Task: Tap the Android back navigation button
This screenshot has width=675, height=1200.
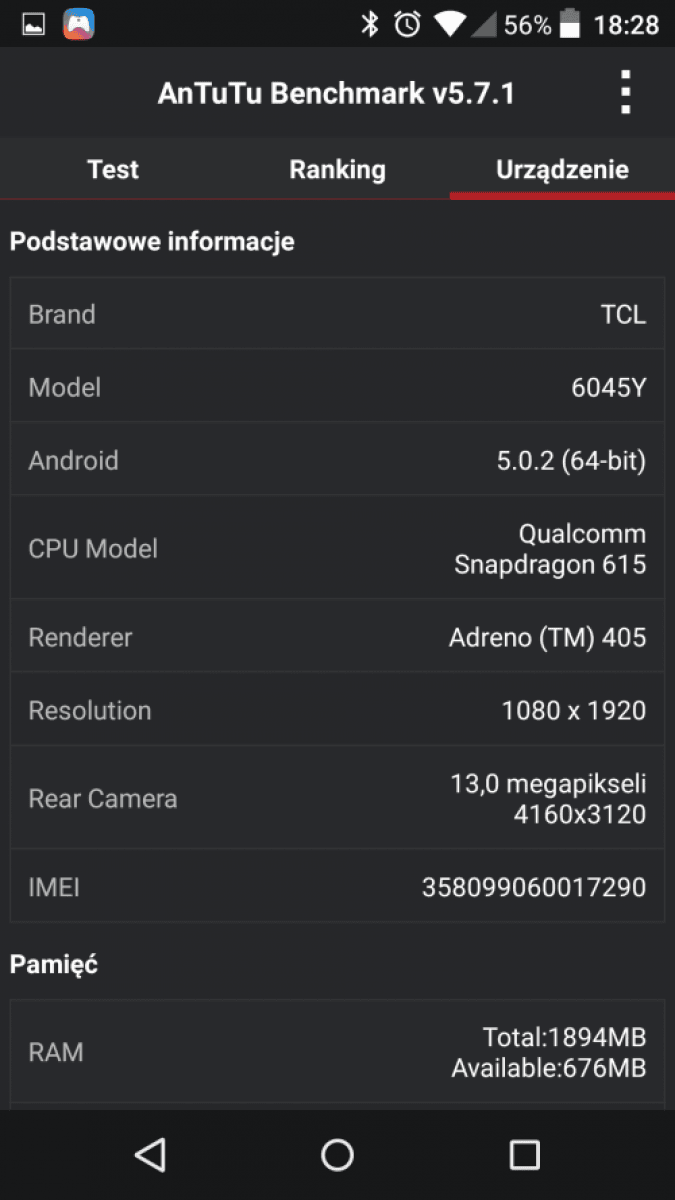Action: [x=150, y=1154]
